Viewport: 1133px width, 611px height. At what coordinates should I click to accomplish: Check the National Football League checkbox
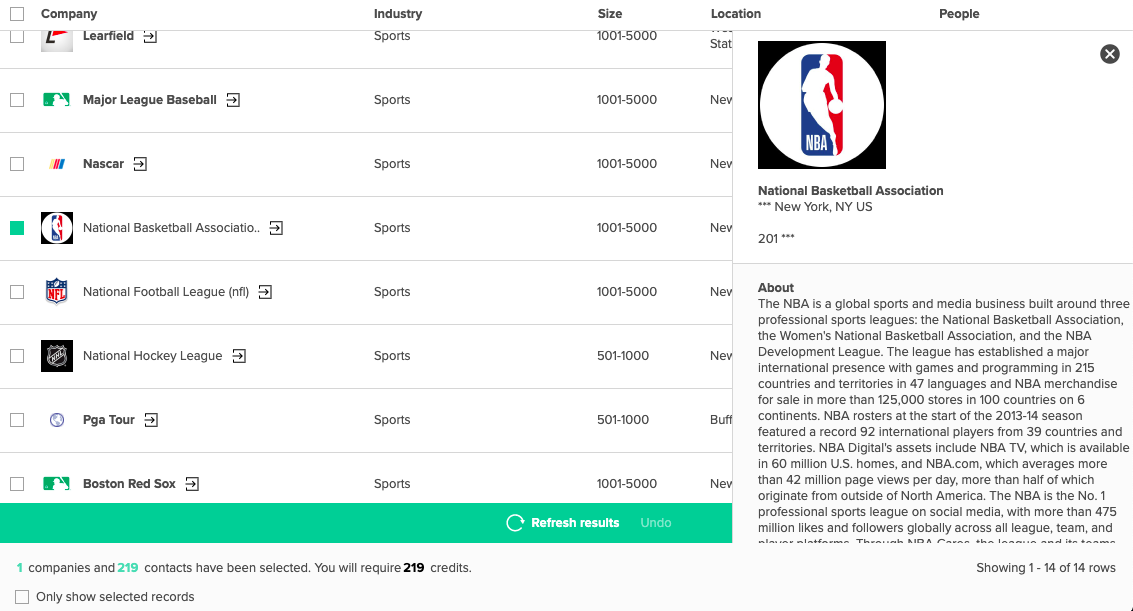17,292
